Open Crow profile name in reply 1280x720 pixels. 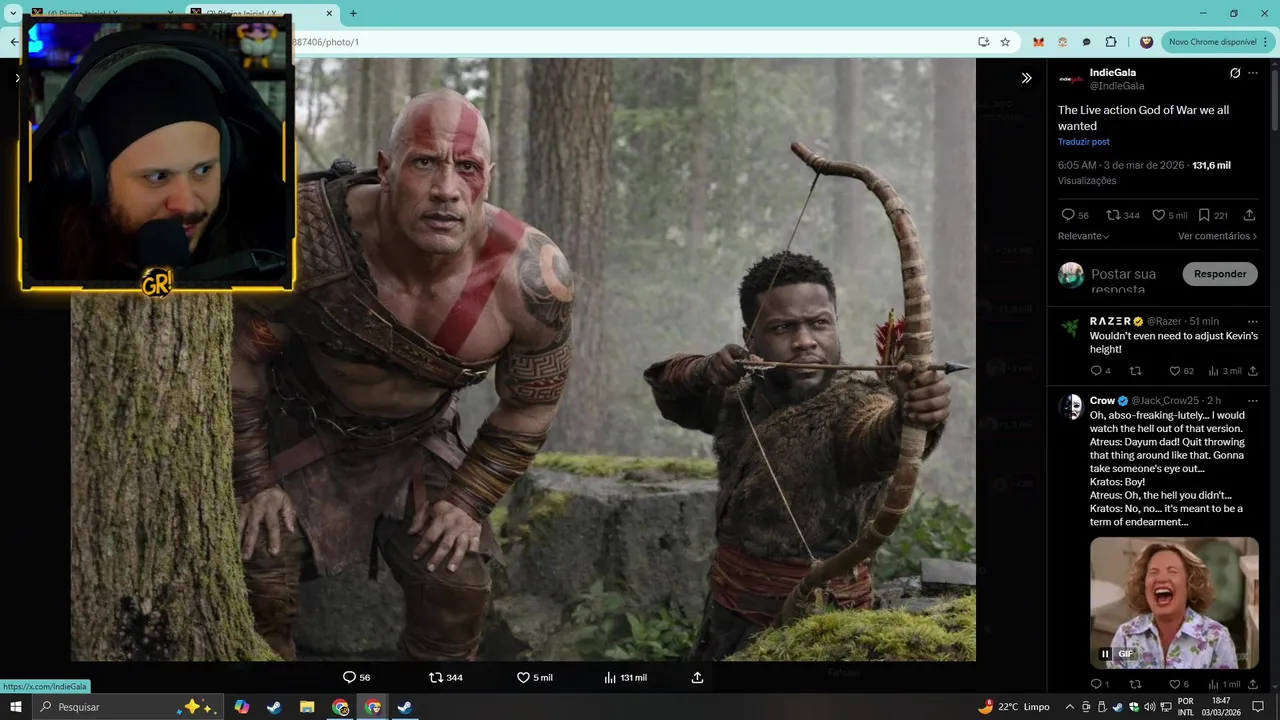1102,400
